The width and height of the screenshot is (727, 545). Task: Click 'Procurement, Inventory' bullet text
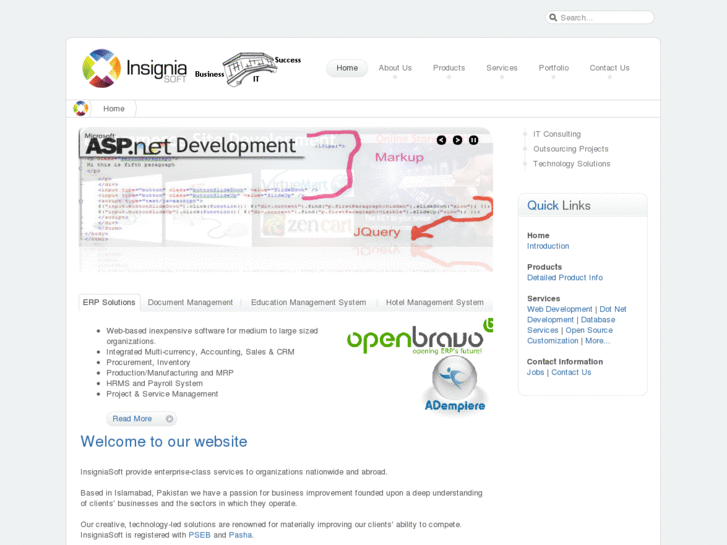[148, 362]
